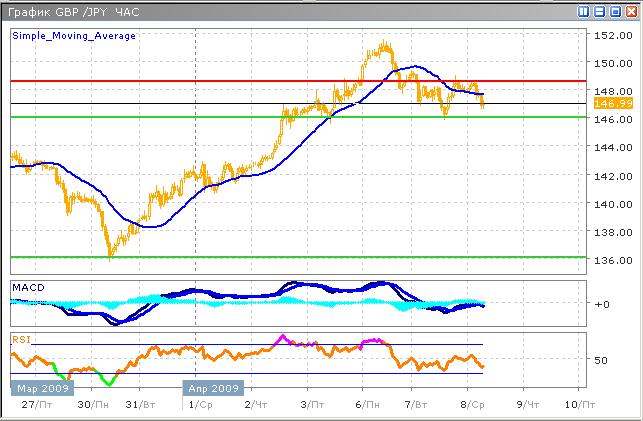This screenshot has height=421, width=643.
Task: Click the 31/Вт date label
Action: pos(140,405)
